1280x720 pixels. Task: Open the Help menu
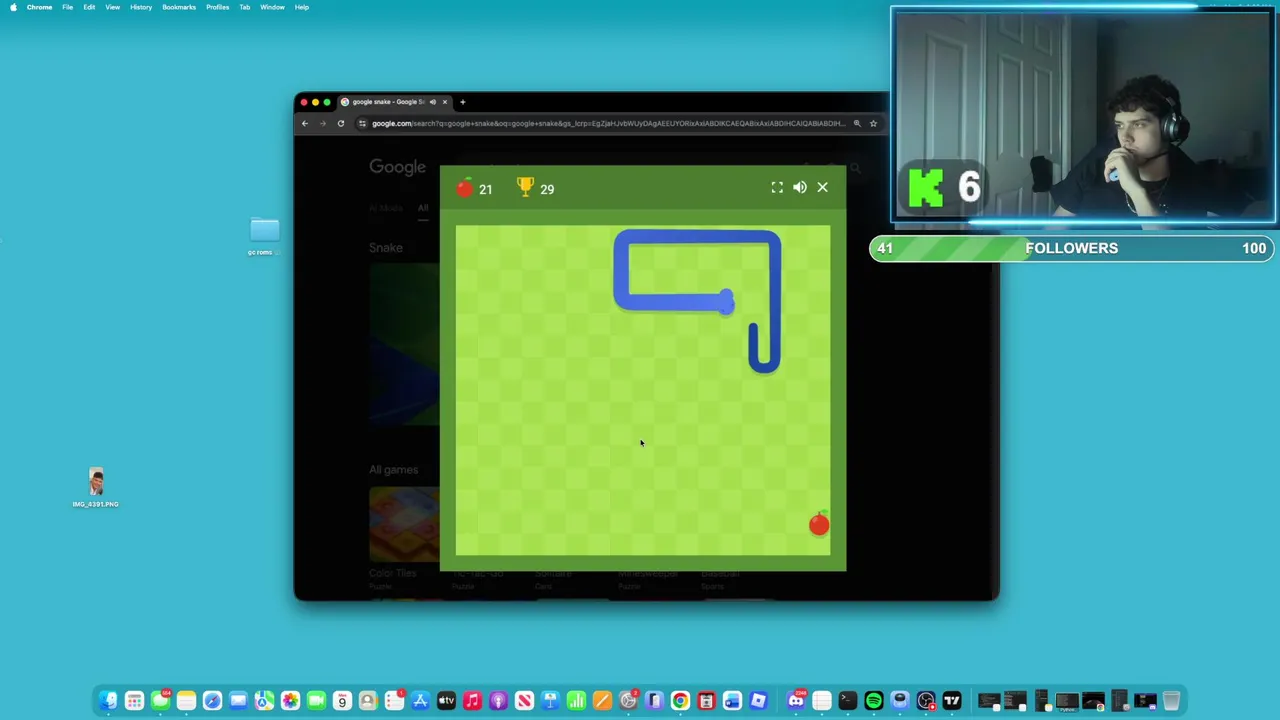tap(301, 7)
